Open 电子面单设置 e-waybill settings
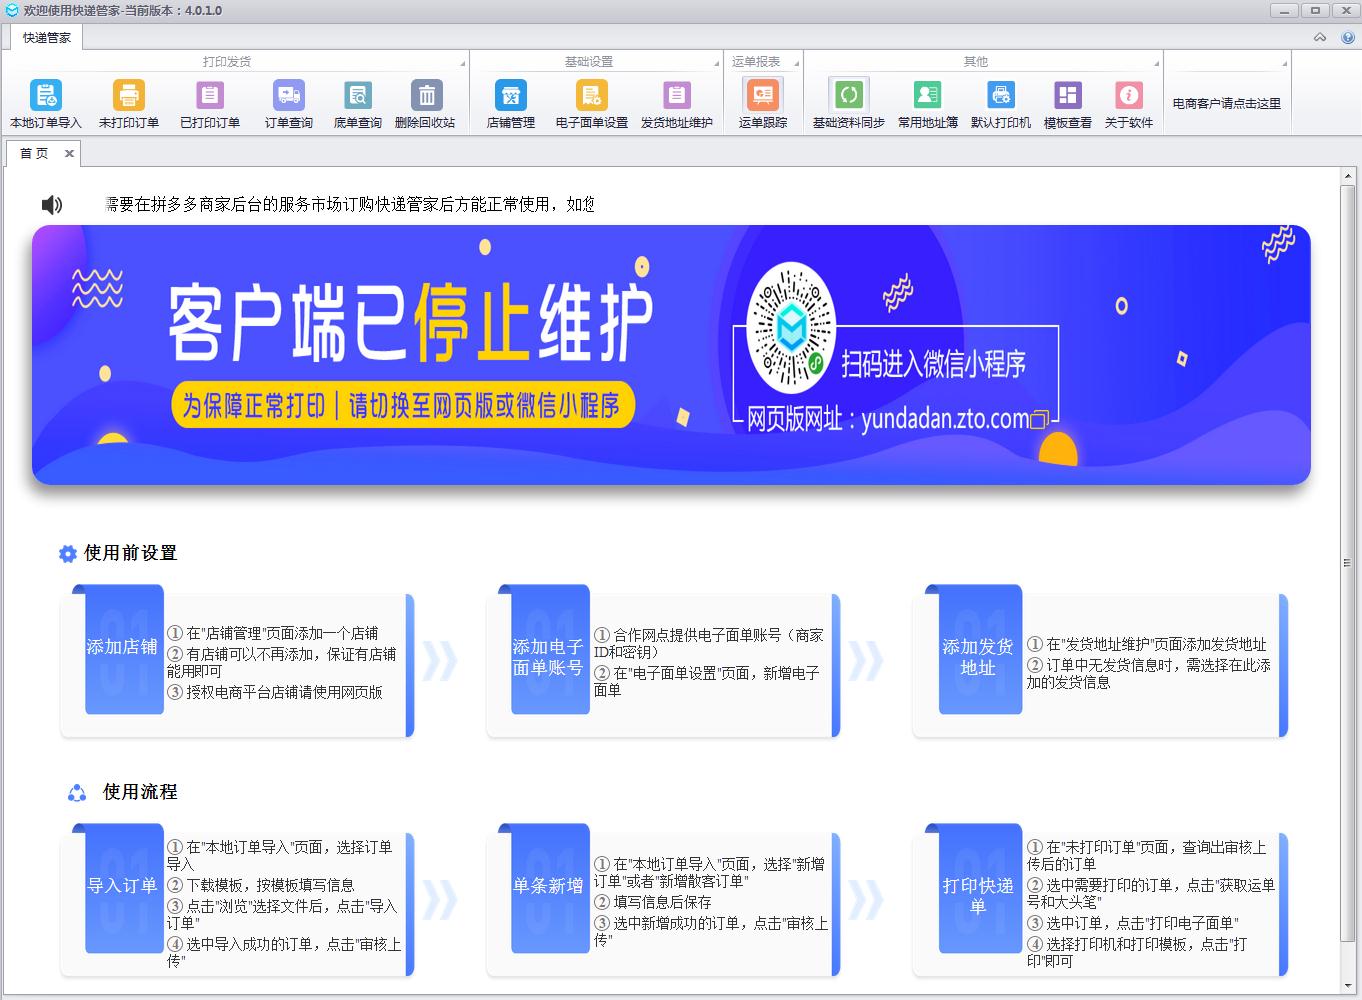Viewport: 1362px width, 1000px height. pos(590,103)
